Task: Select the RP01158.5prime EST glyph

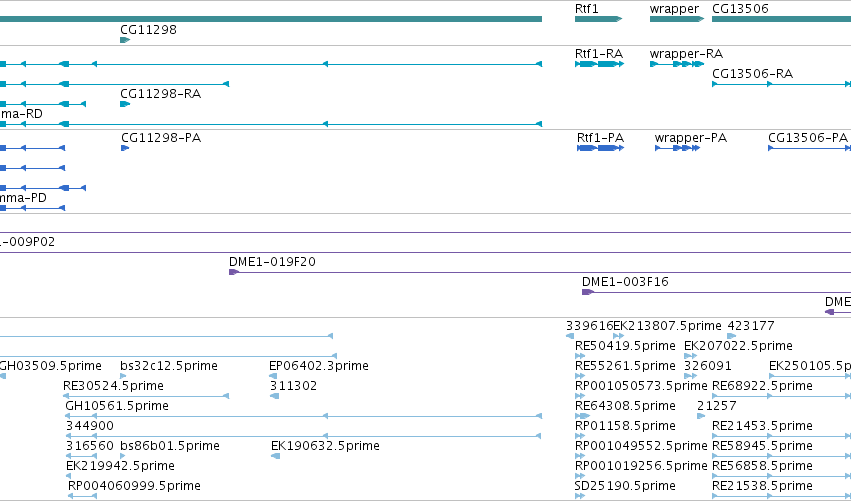Action: click(580, 436)
